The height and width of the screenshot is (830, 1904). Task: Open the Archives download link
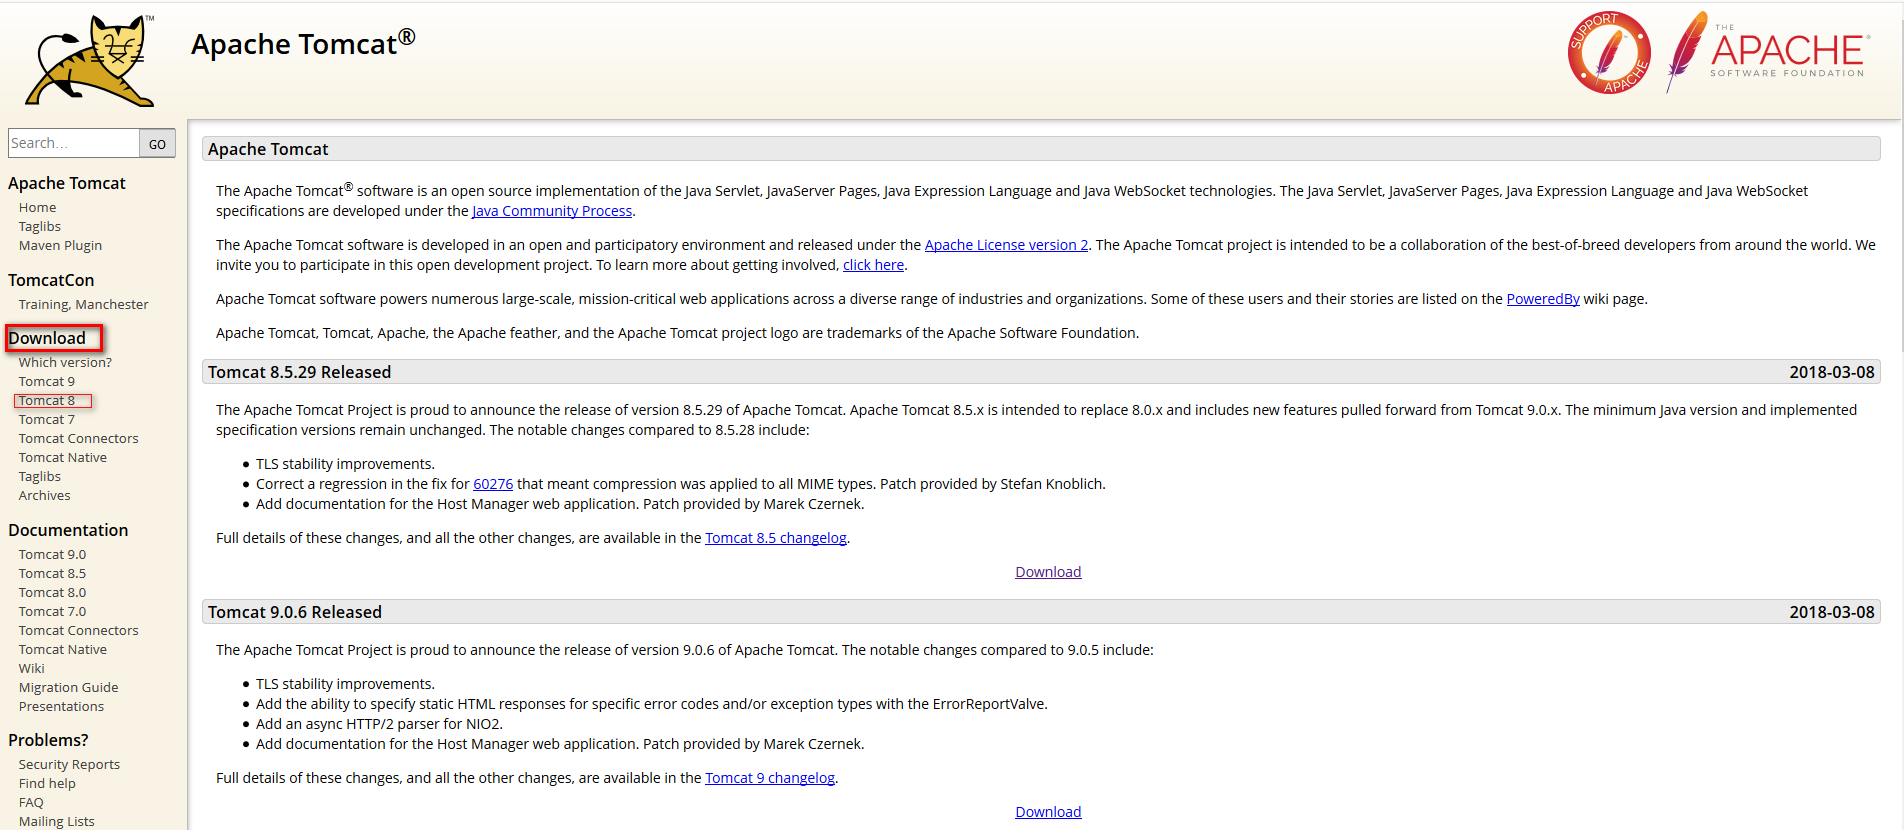tap(44, 495)
